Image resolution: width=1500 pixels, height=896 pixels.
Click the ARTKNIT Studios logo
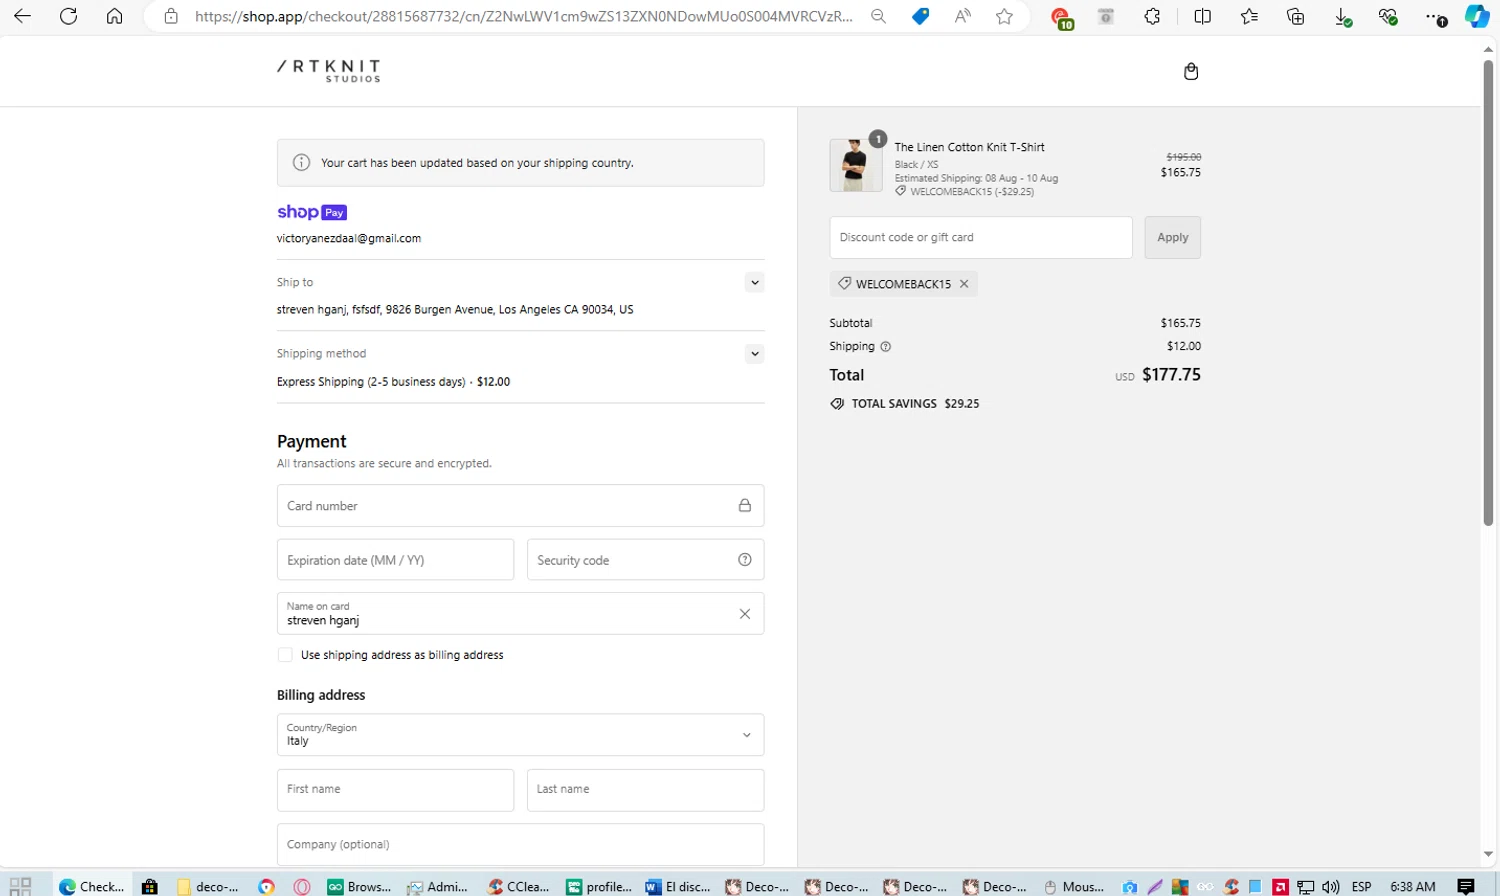(x=329, y=70)
